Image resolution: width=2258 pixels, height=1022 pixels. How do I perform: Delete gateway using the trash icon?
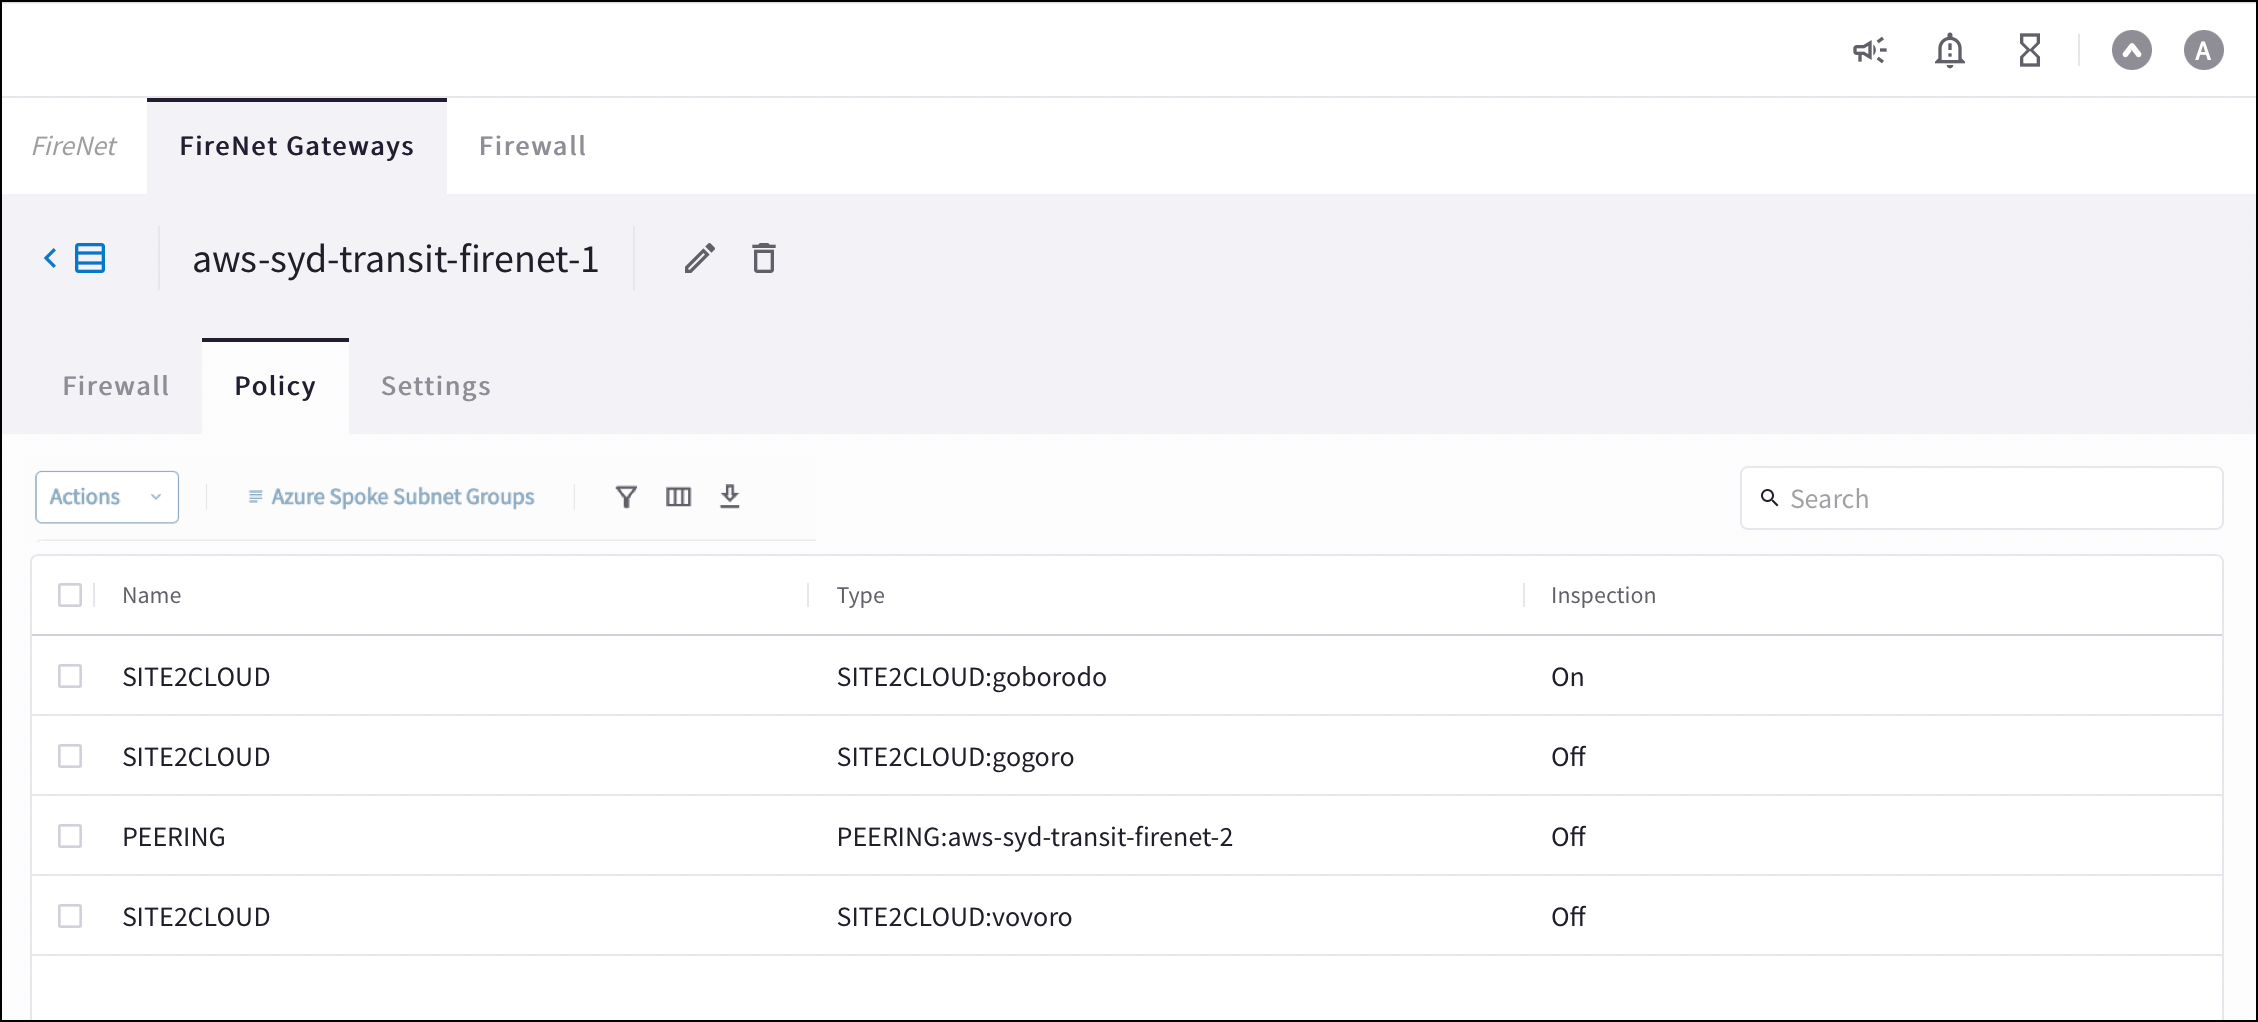[764, 259]
